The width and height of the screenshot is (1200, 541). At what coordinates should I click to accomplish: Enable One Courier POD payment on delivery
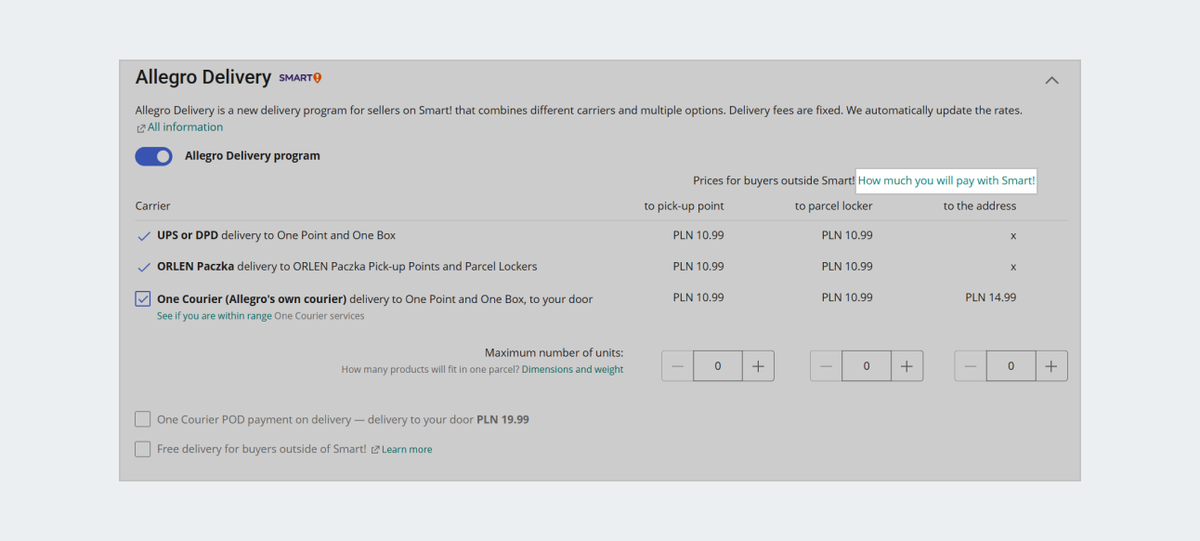pyautogui.click(x=143, y=419)
